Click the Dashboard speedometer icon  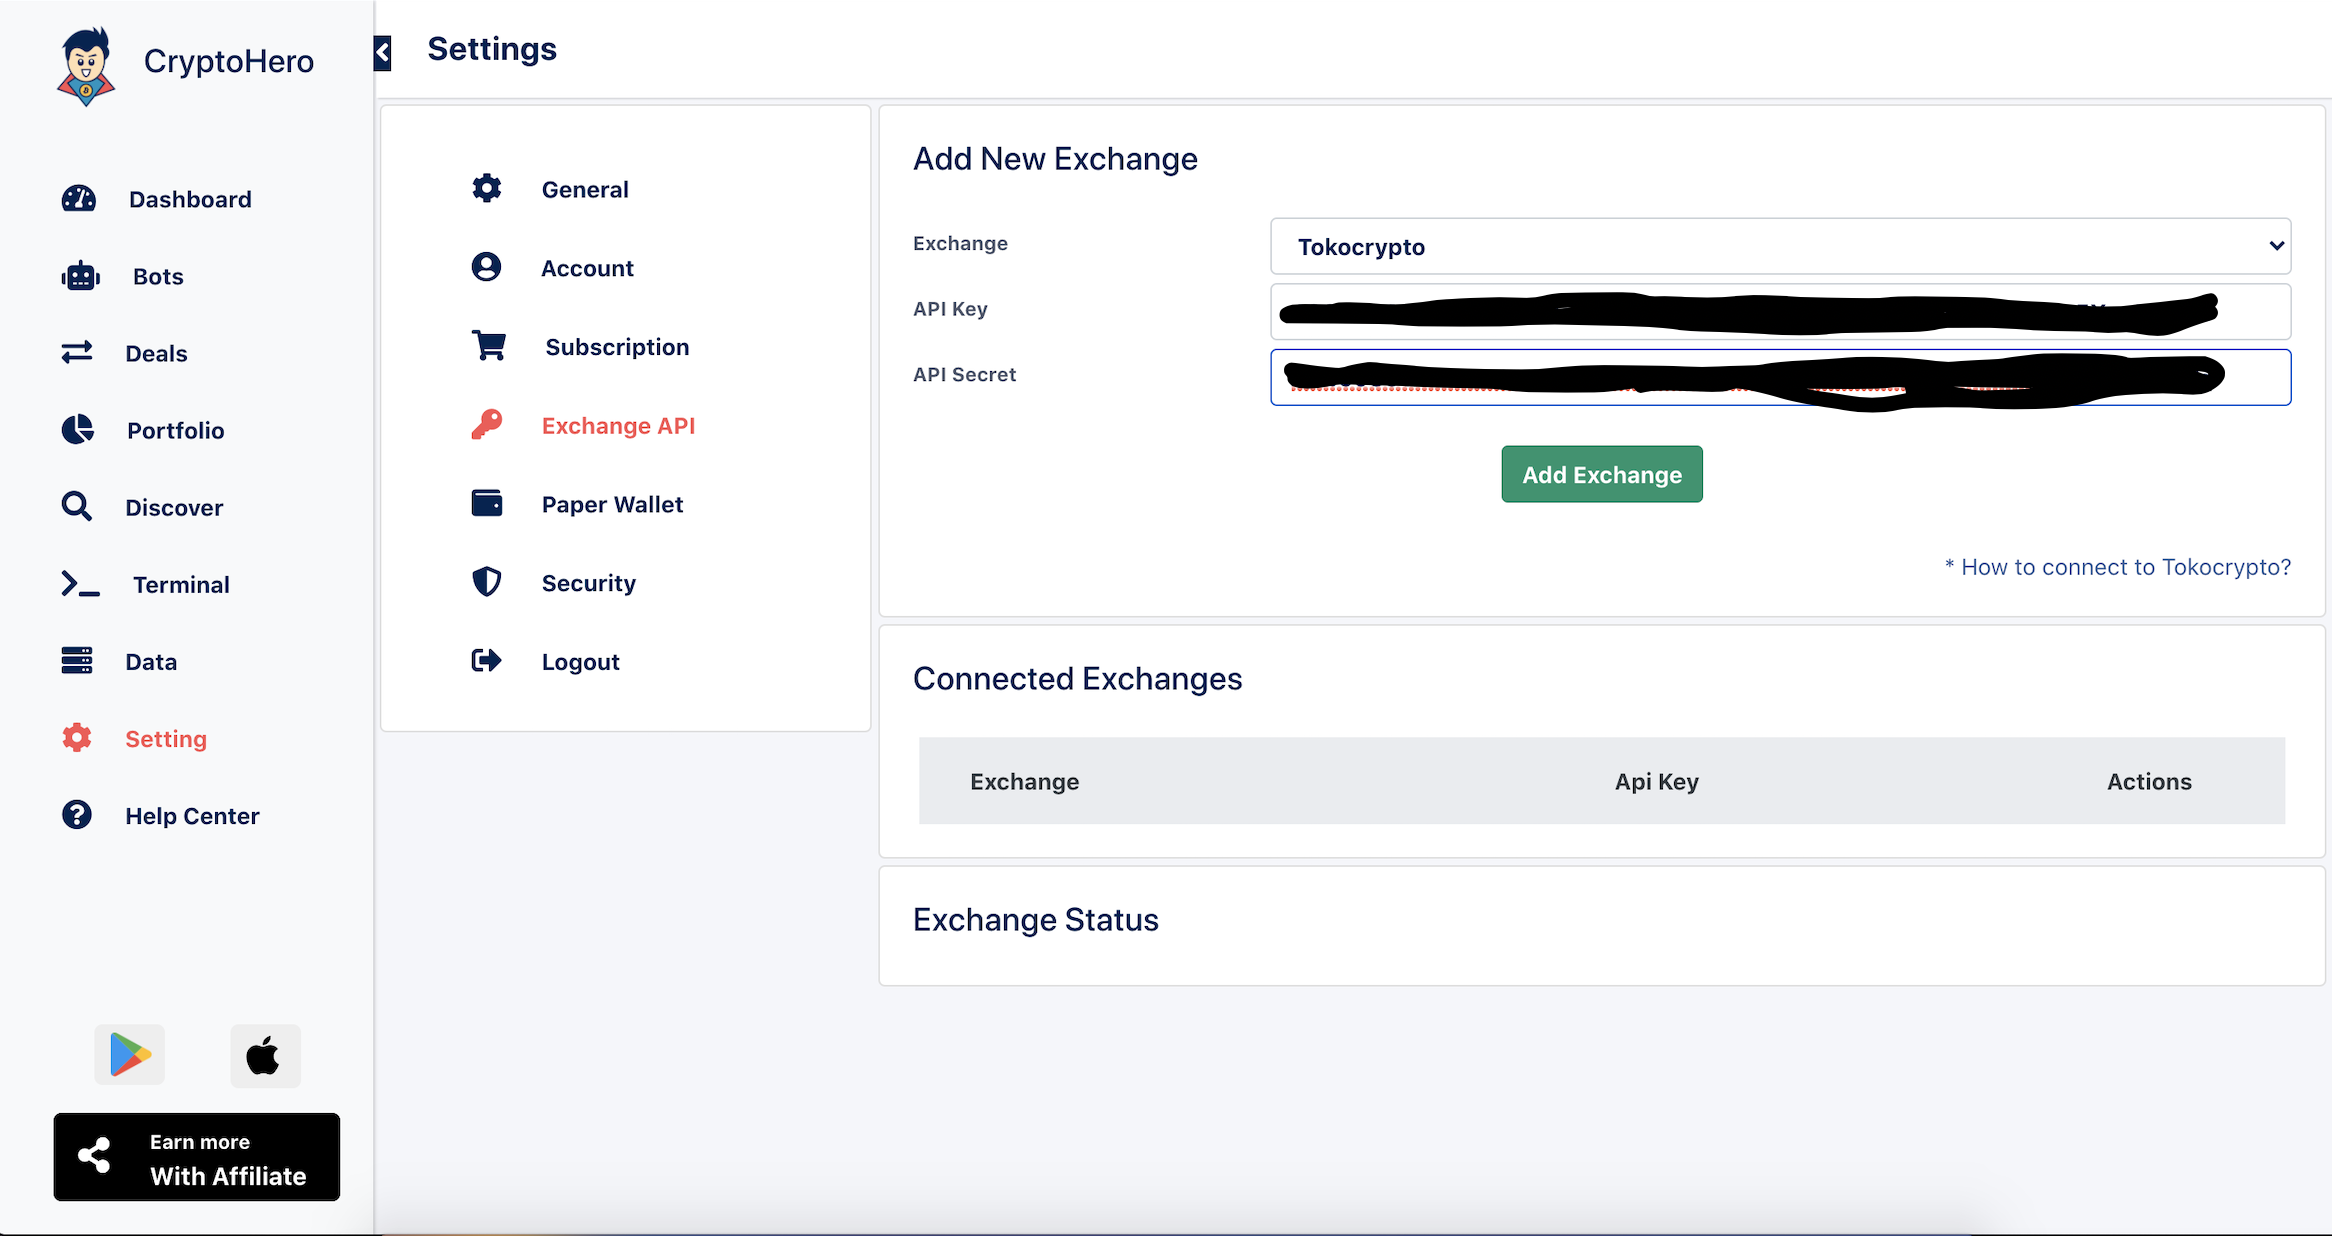[79, 199]
